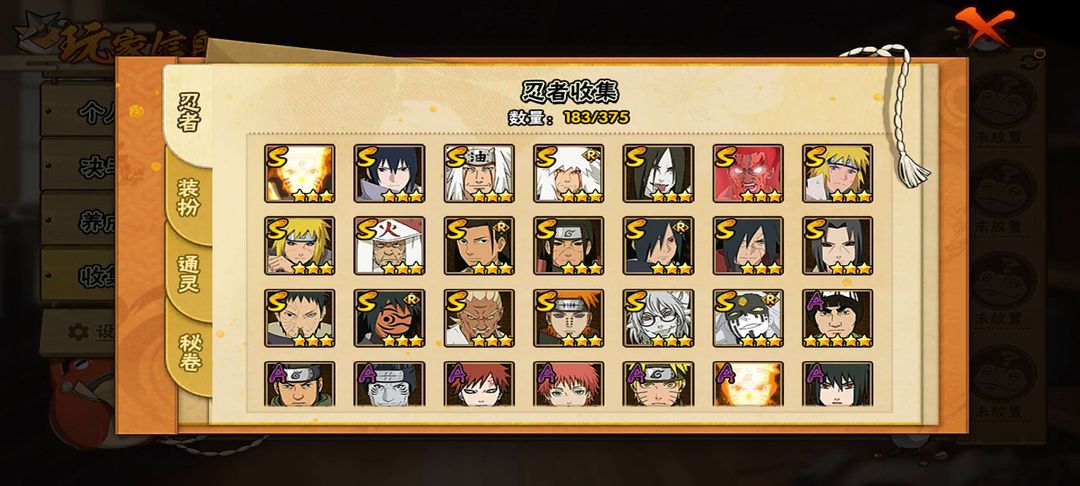
Task: Select the 秘卷 (scroll) tab
Action: click(x=188, y=351)
